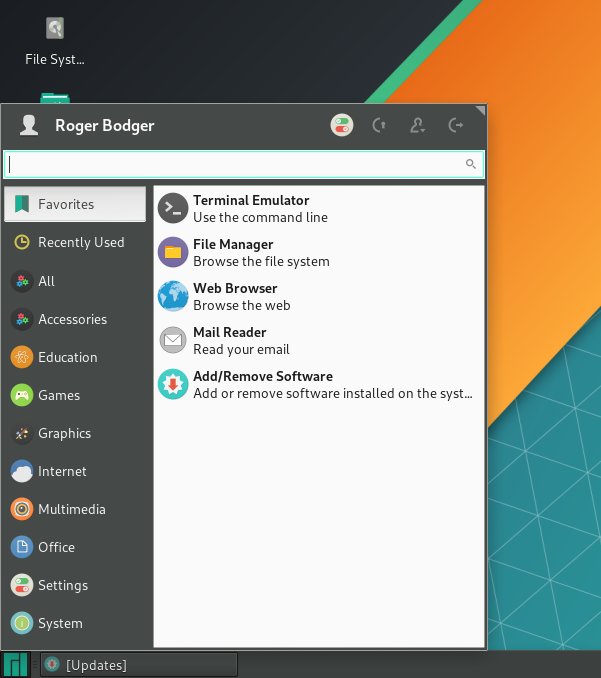Open the Graphics category label
Viewport: 601px width, 678px height.
point(64,434)
